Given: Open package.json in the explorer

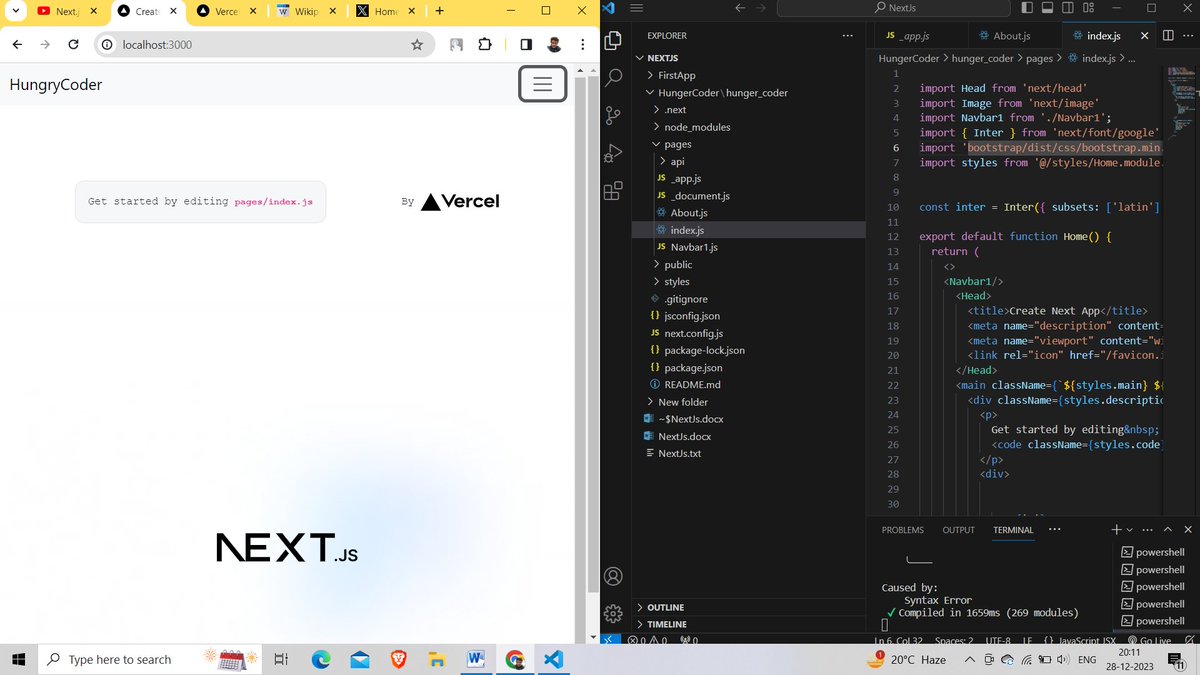Looking at the screenshot, I should coord(692,367).
